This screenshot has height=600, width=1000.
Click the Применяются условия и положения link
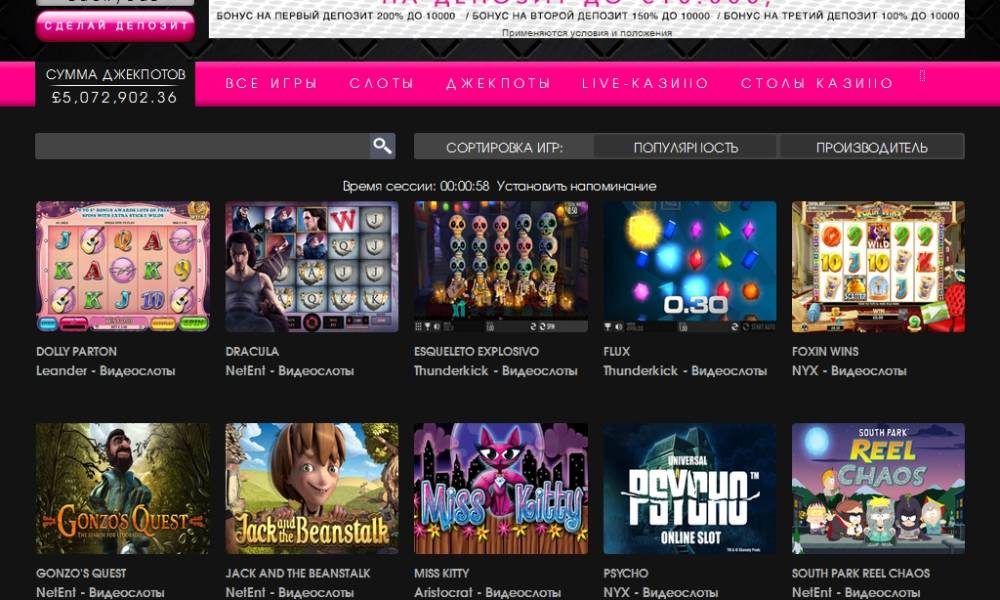pos(587,33)
